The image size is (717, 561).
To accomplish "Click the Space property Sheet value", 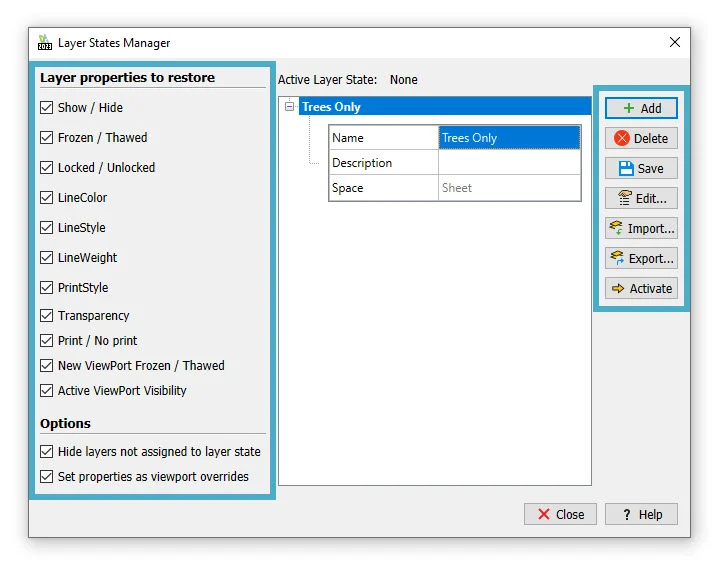I will (x=508, y=188).
